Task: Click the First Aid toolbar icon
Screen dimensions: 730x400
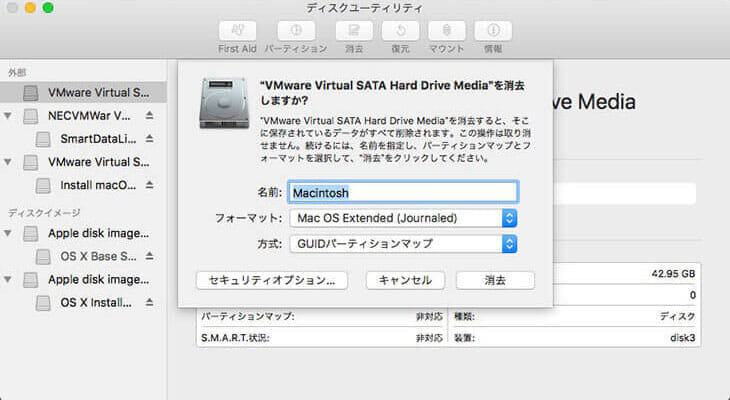Action: pos(237,31)
